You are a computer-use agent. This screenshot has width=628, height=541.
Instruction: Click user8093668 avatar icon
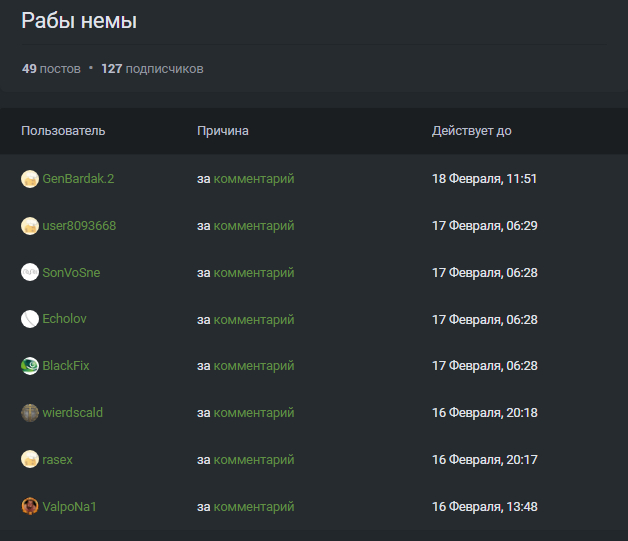pyautogui.click(x=29, y=226)
